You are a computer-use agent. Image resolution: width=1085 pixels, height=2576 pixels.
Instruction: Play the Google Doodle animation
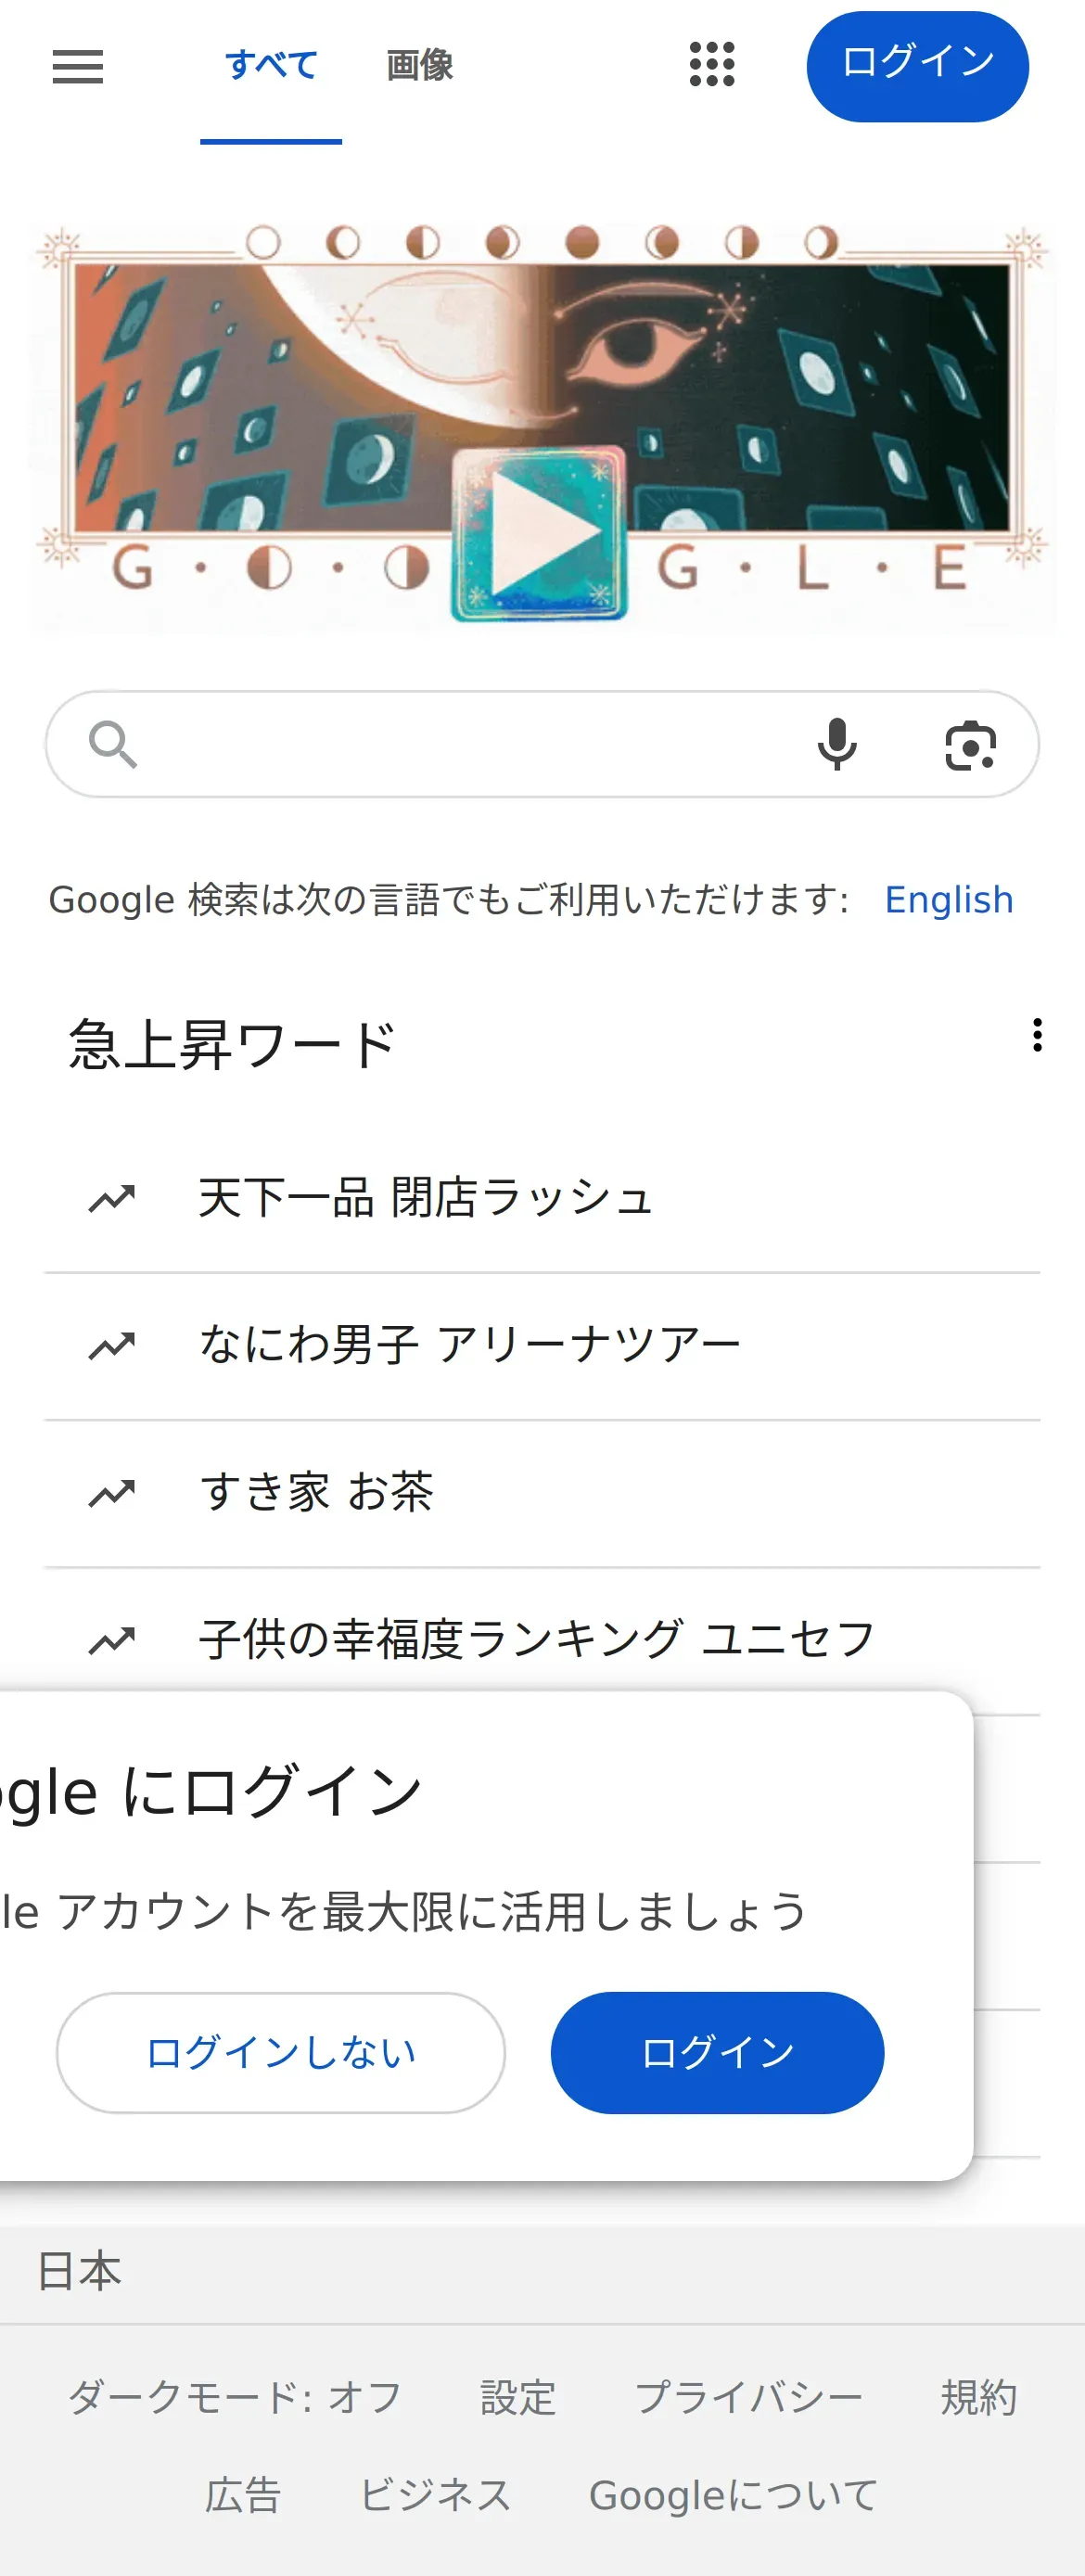pyautogui.click(x=540, y=534)
